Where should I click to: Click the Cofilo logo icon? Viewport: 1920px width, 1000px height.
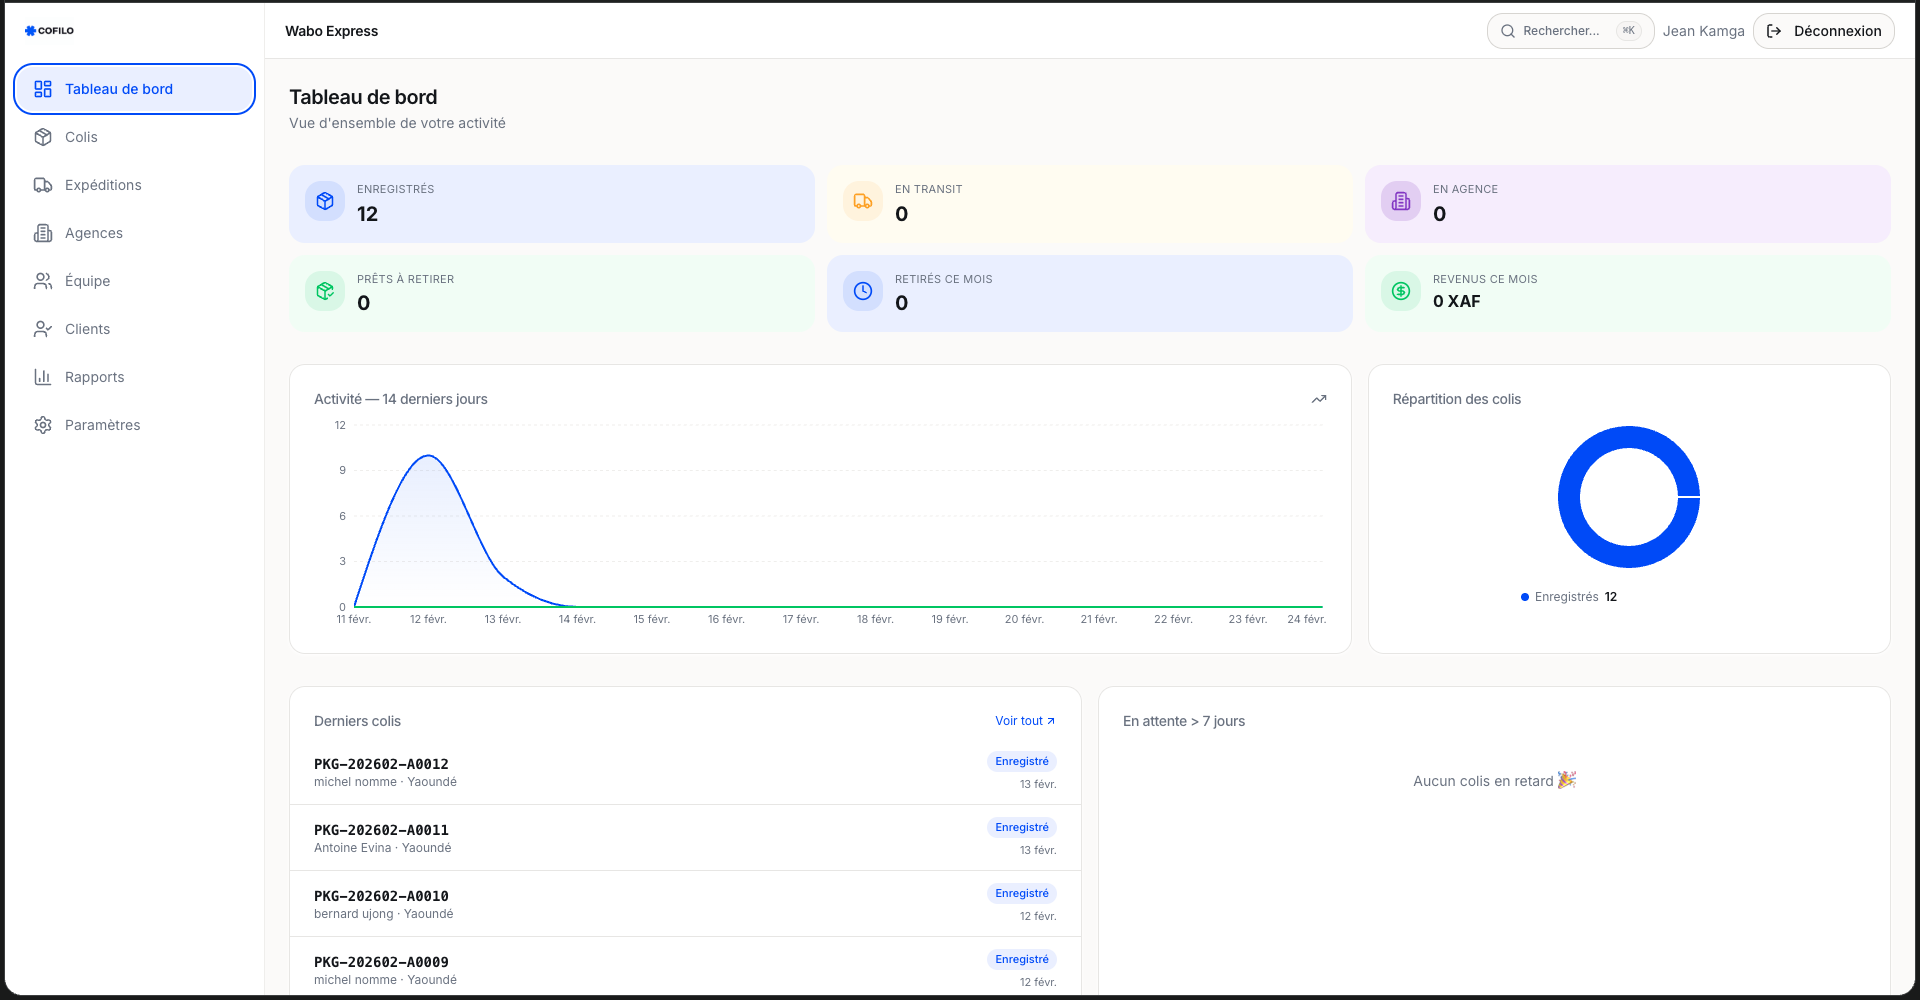[30, 31]
